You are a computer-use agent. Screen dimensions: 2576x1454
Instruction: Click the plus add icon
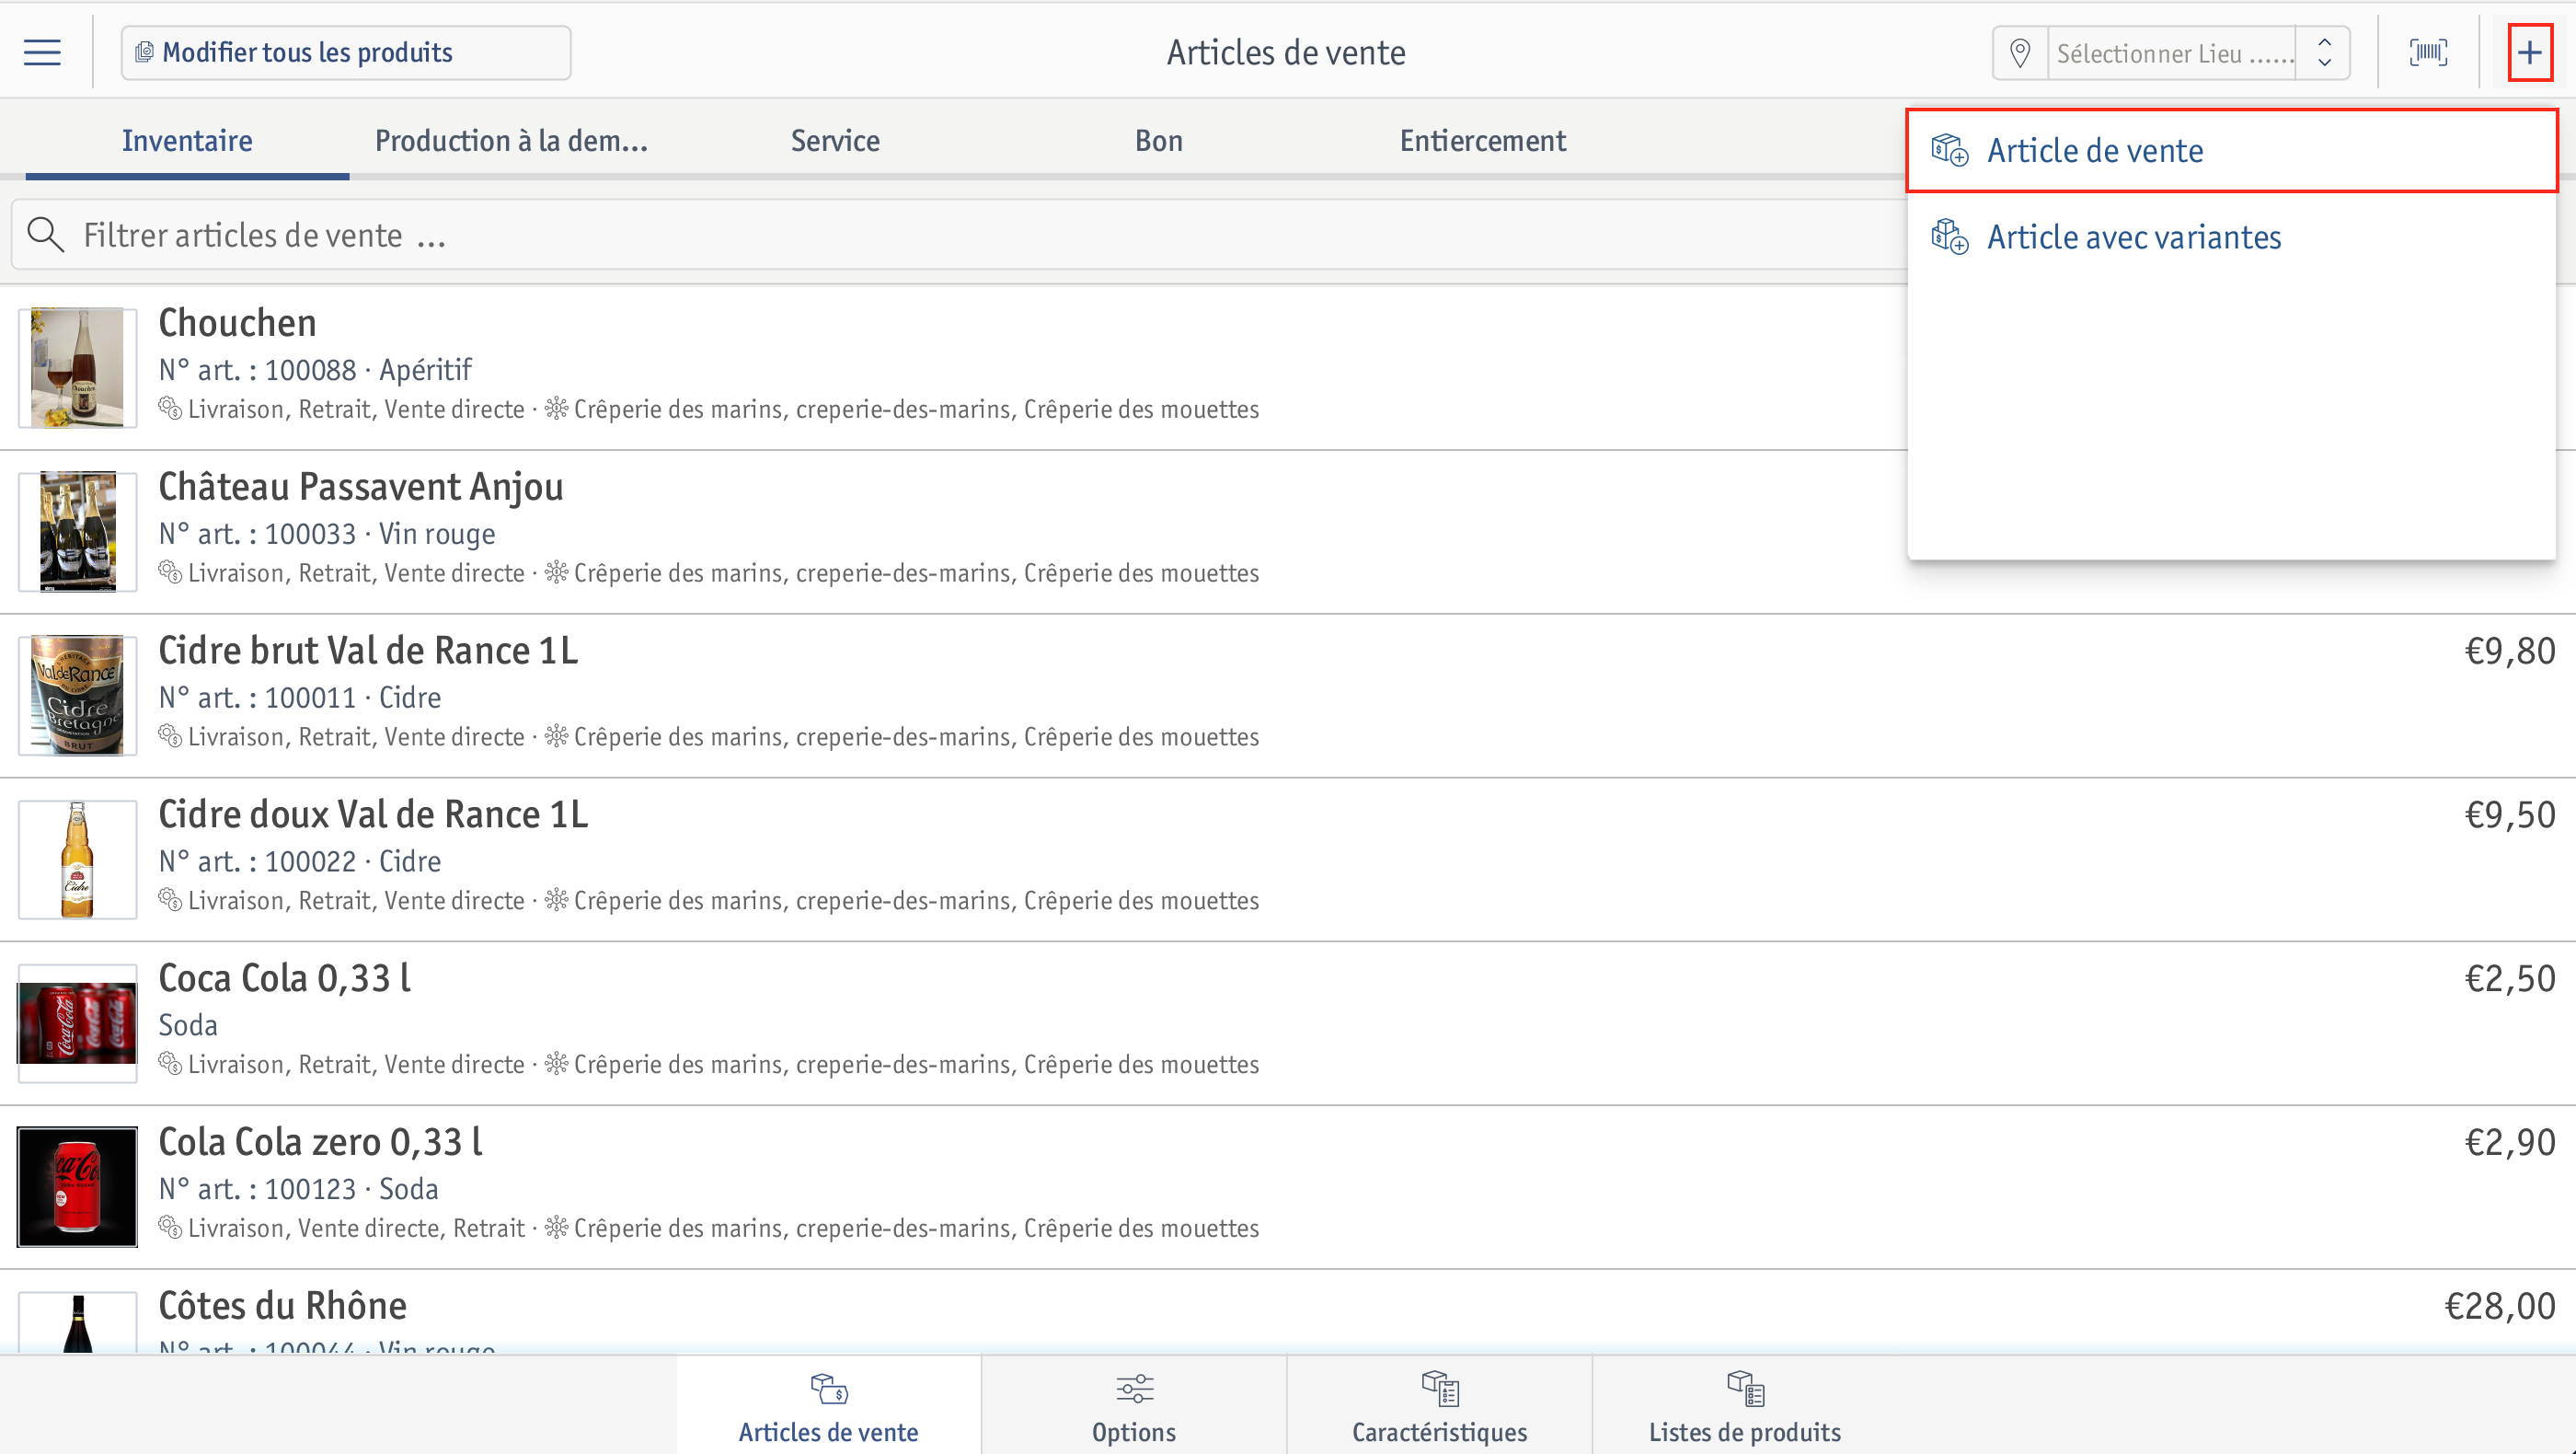(2530, 52)
